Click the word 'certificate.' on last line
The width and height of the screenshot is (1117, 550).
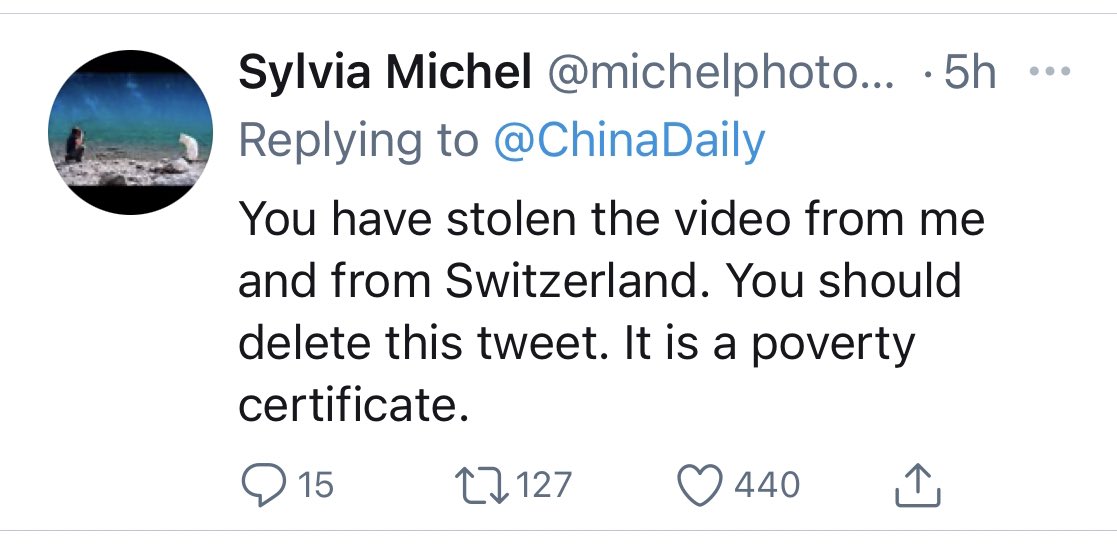pyautogui.click(x=353, y=406)
